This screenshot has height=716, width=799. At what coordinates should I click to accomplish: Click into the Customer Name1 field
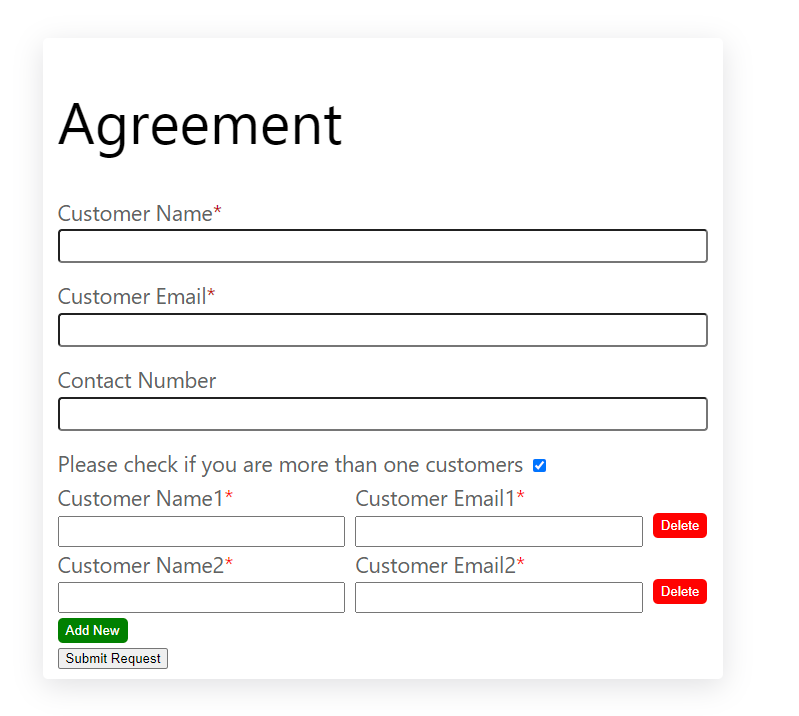tap(201, 531)
